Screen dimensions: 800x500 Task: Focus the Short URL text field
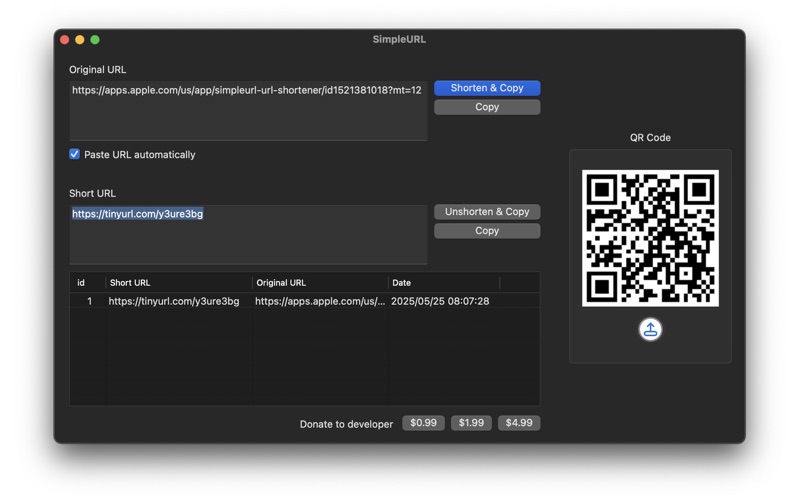(248, 234)
